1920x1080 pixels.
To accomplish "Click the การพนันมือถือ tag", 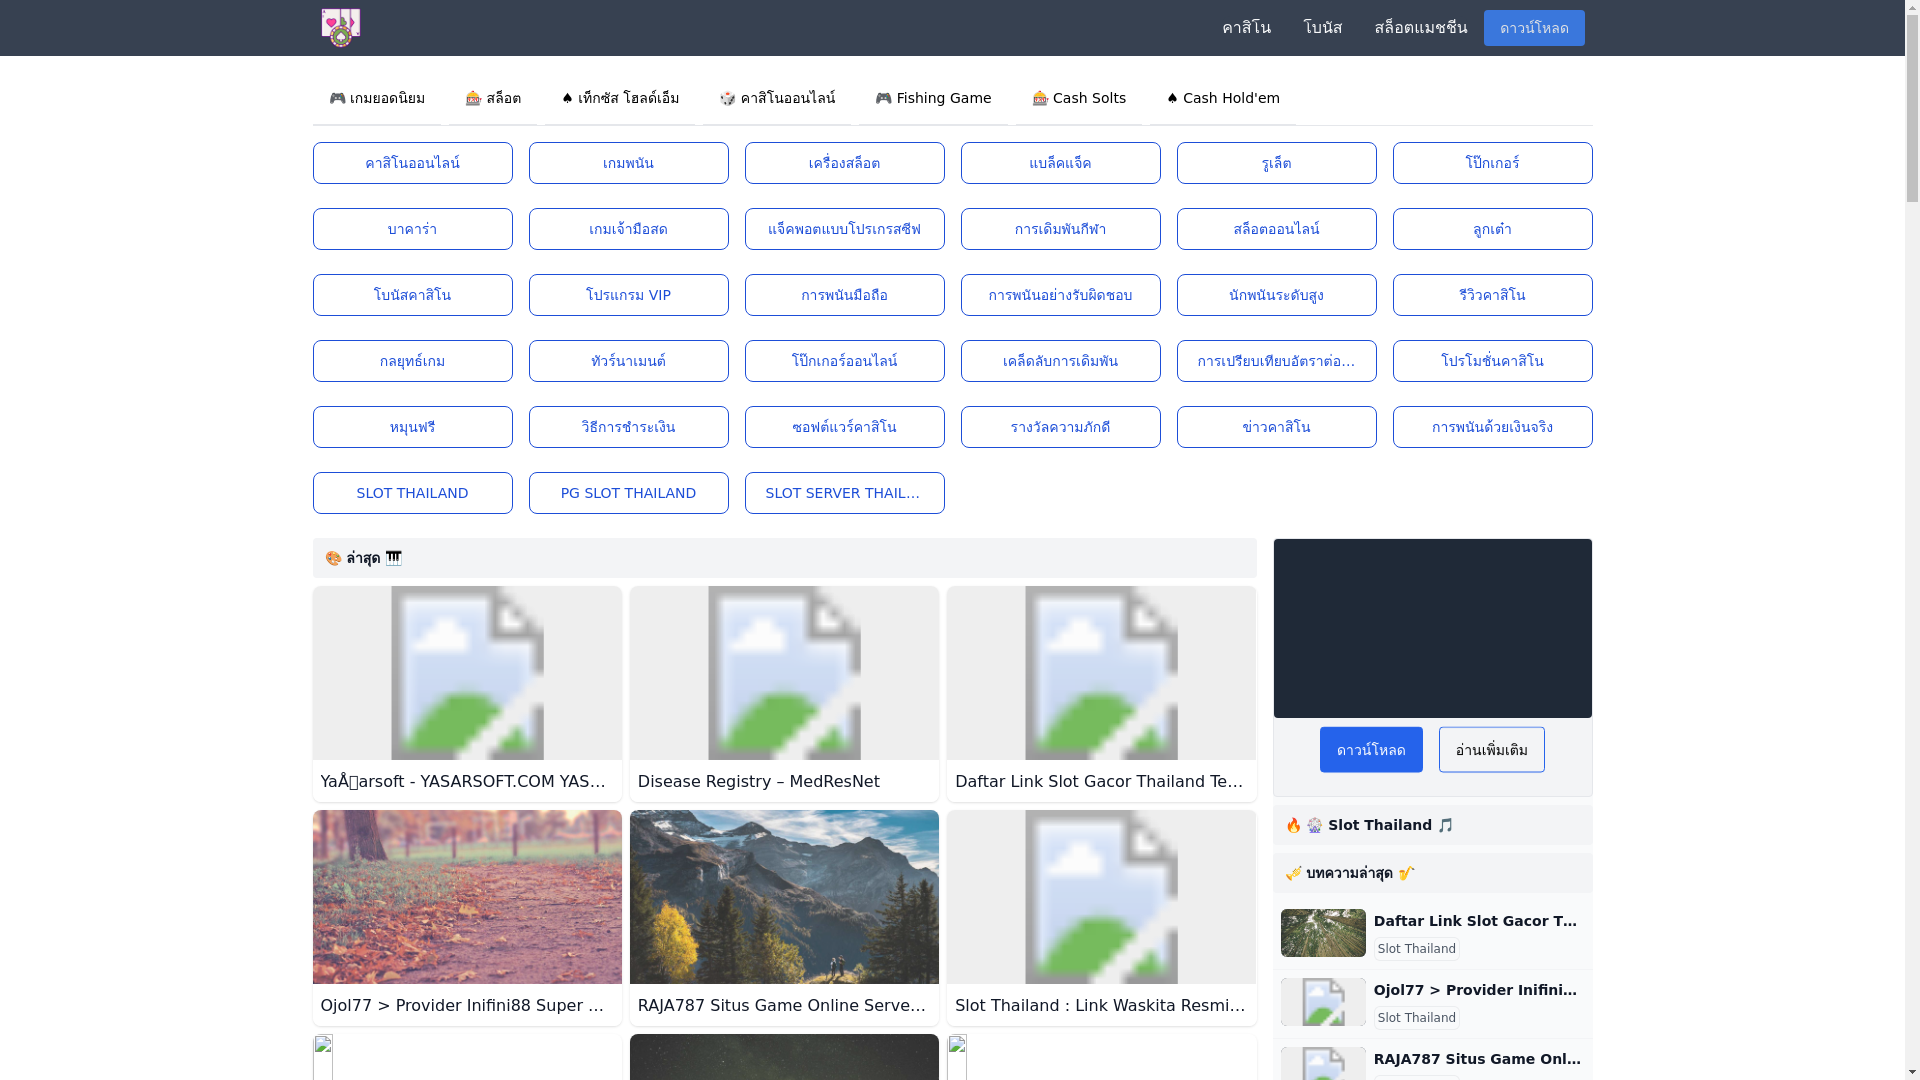I will [x=845, y=295].
